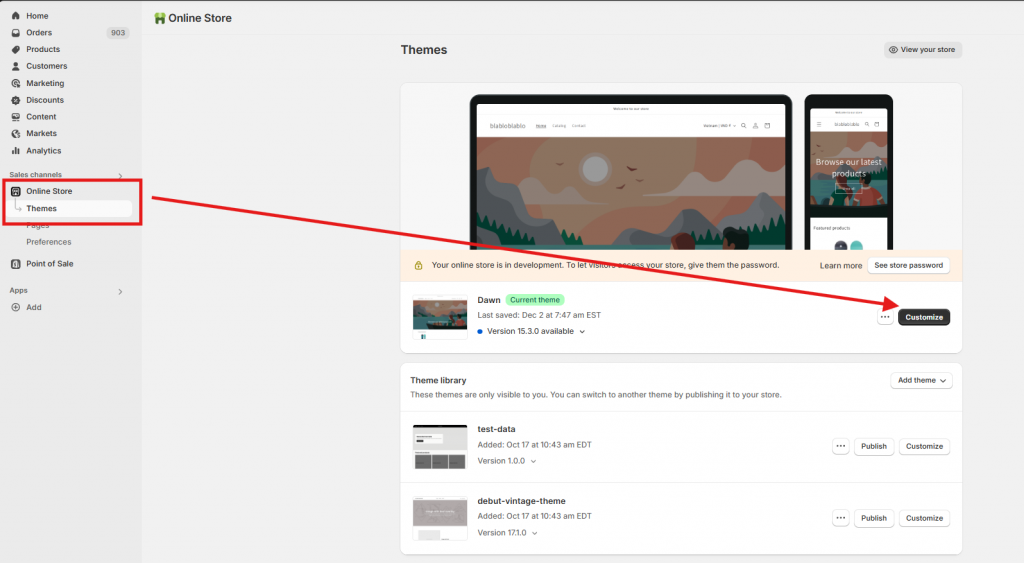Viewport: 1024px width, 563px height.
Task: Customize the current Dawn theme
Action: [x=923, y=317]
